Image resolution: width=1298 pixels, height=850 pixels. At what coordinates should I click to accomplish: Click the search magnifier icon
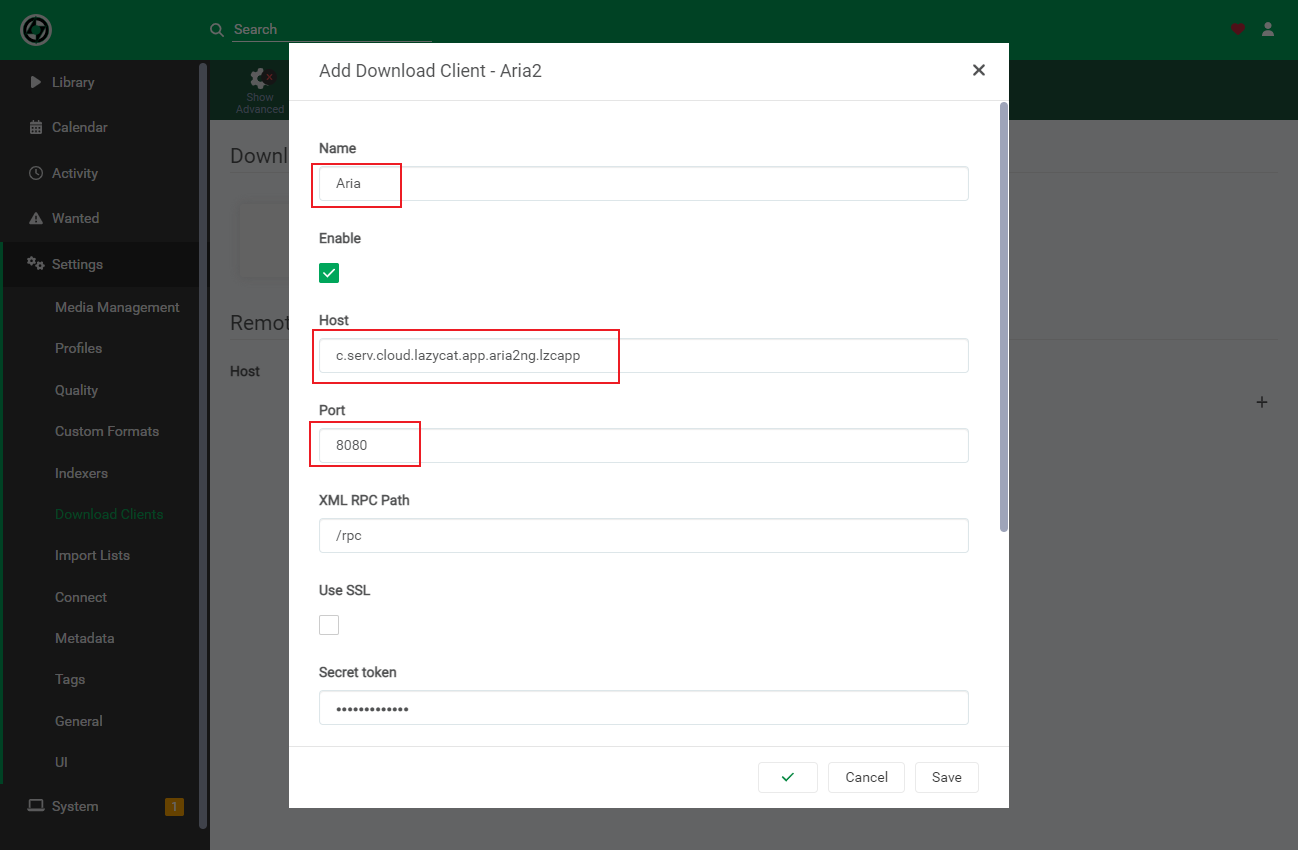click(217, 30)
